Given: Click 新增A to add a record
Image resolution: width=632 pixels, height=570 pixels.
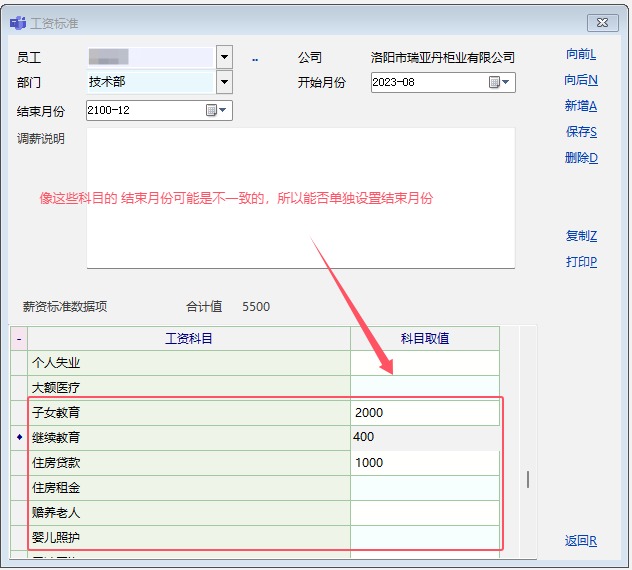Looking at the screenshot, I should point(580,106).
